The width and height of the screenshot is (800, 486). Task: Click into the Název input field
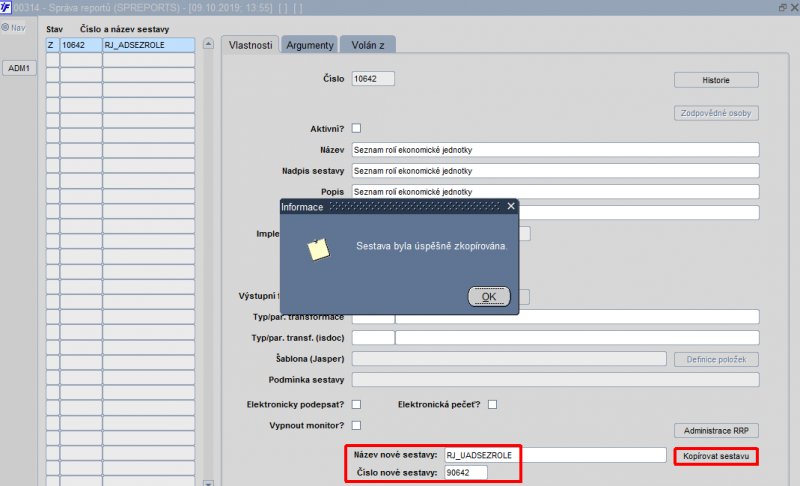point(555,150)
